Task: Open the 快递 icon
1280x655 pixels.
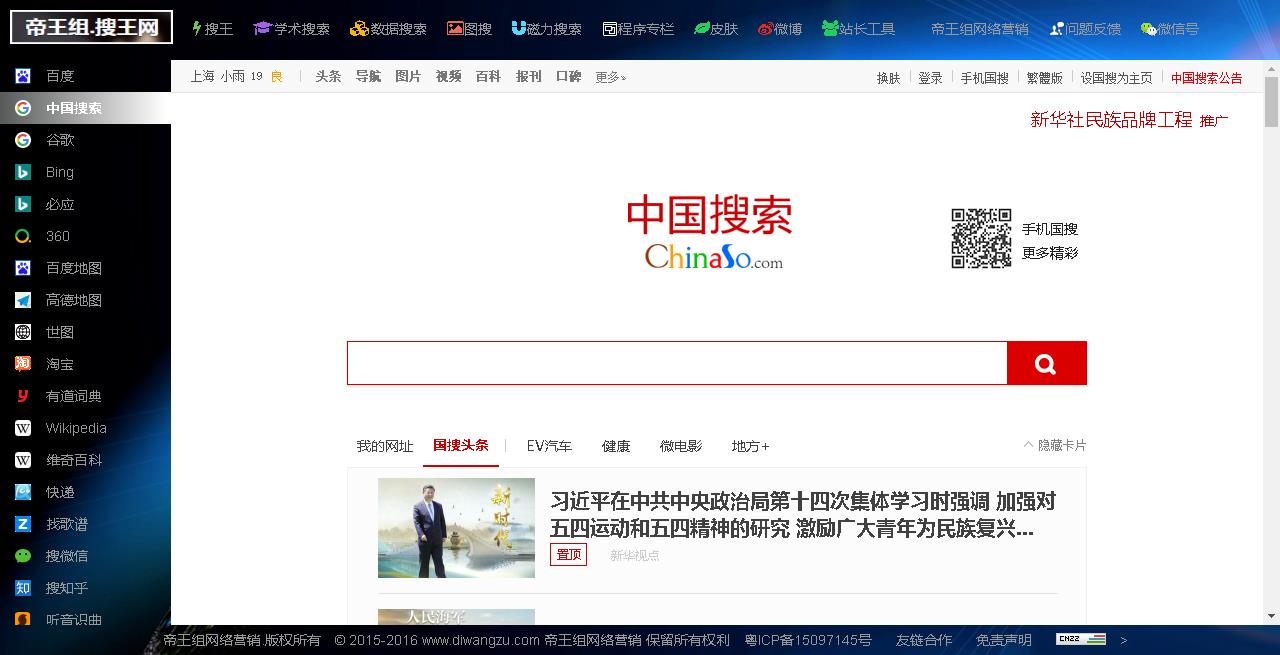Action: pos(23,492)
